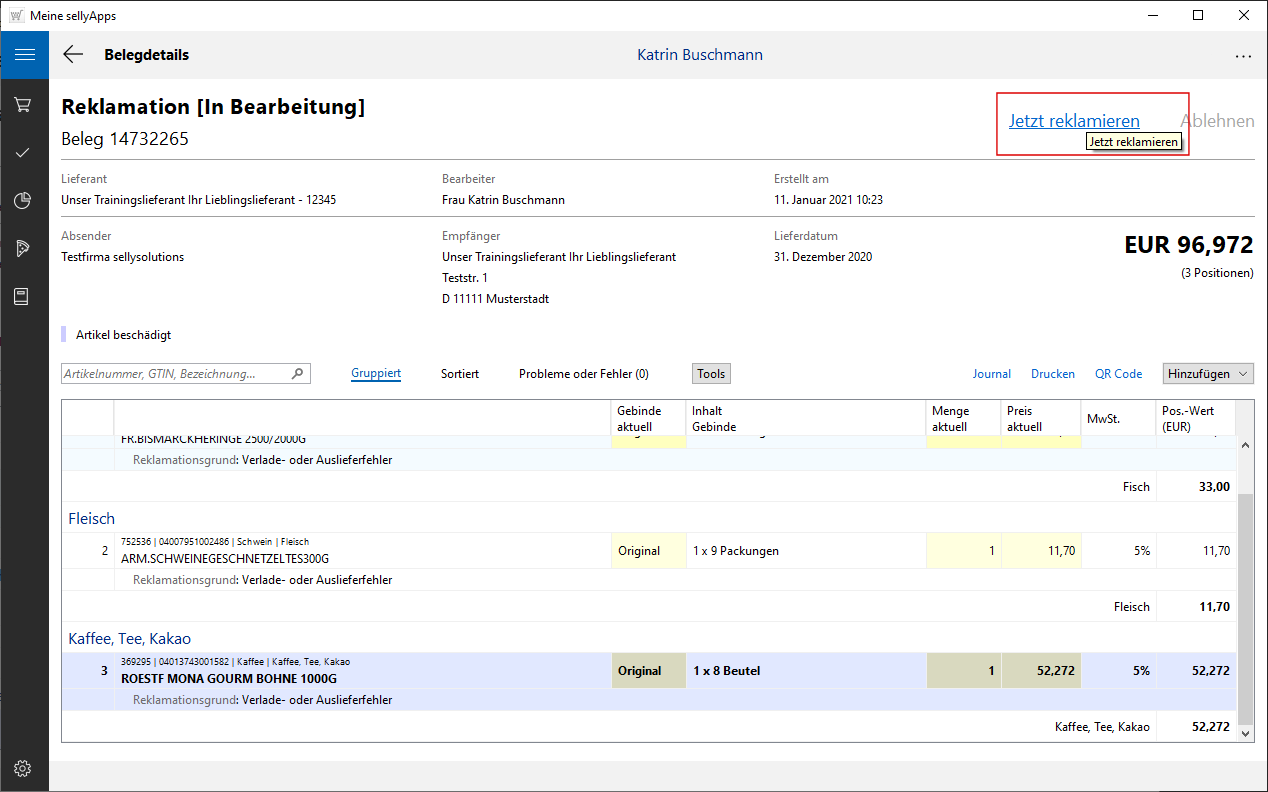Switch to the Sortiert view
The width and height of the screenshot is (1268, 792).
coord(460,374)
